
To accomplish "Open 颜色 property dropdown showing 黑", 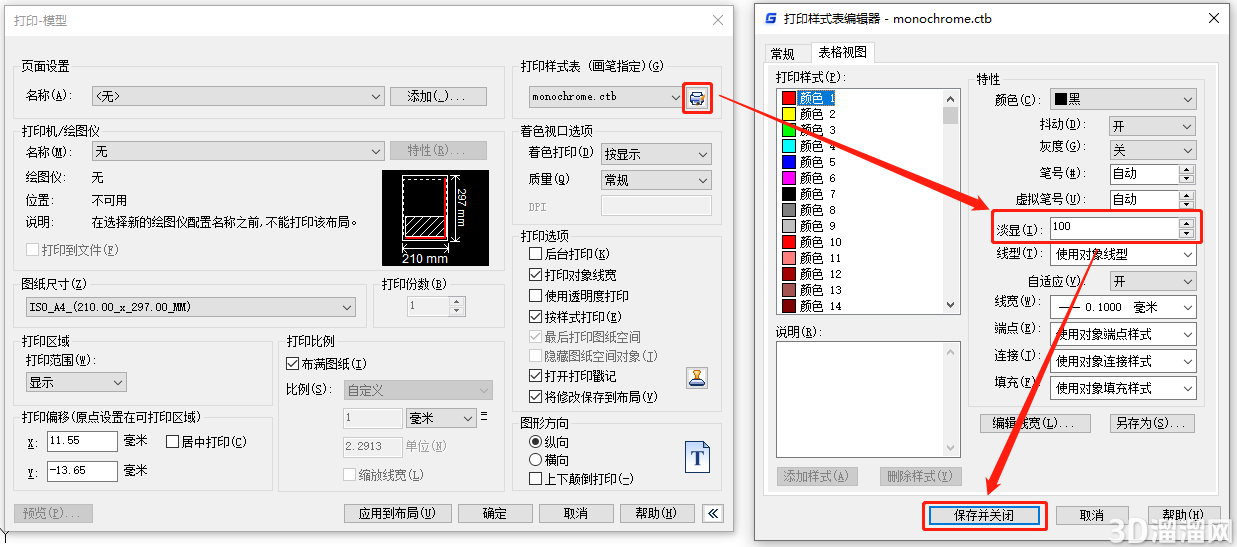I will [1123, 100].
